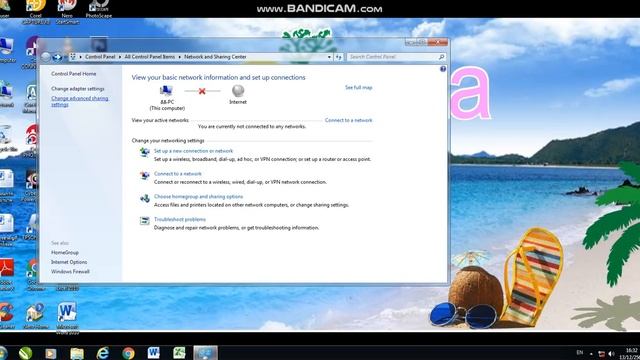The width and height of the screenshot is (640, 360).
Task: Open Corel desktop shortcut at top
Action: (x=36, y=11)
